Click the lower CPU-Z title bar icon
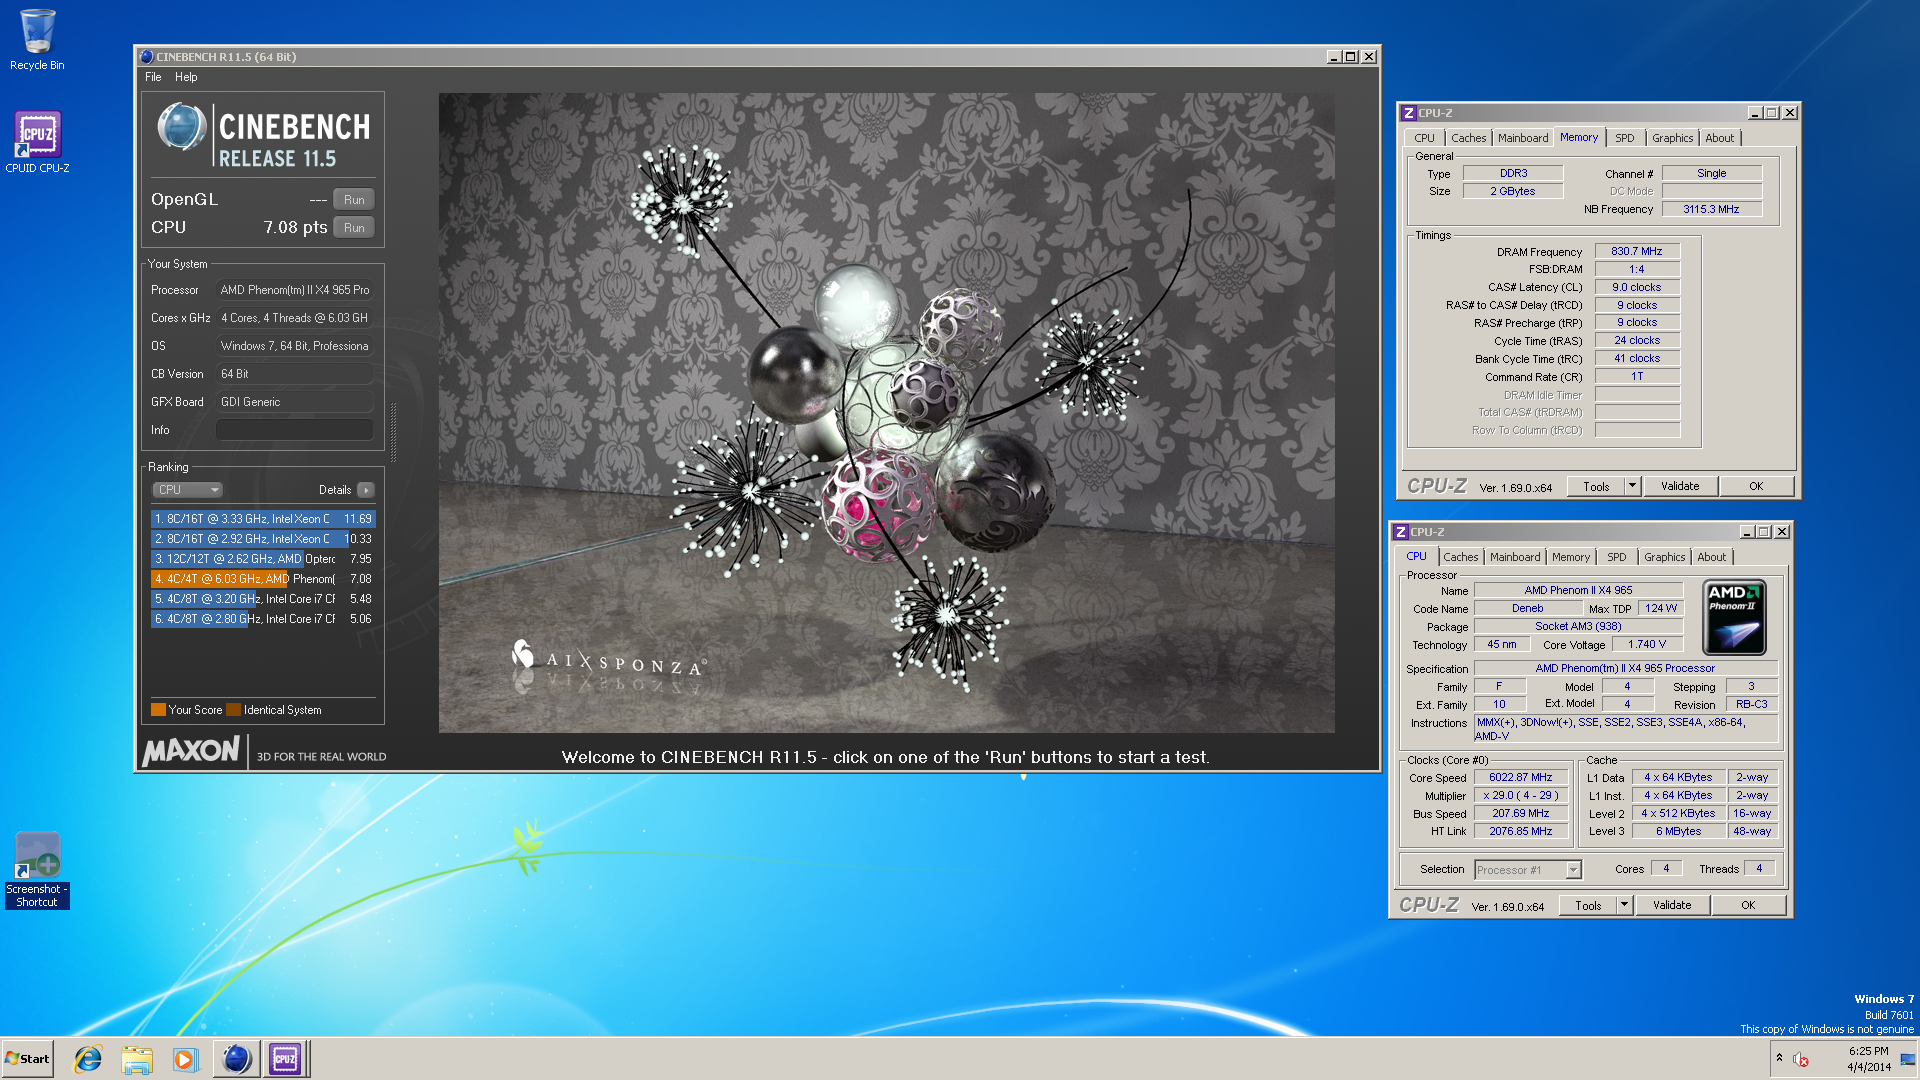The width and height of the screenshot is (1920, 1080). click(x=1400, y=532)
